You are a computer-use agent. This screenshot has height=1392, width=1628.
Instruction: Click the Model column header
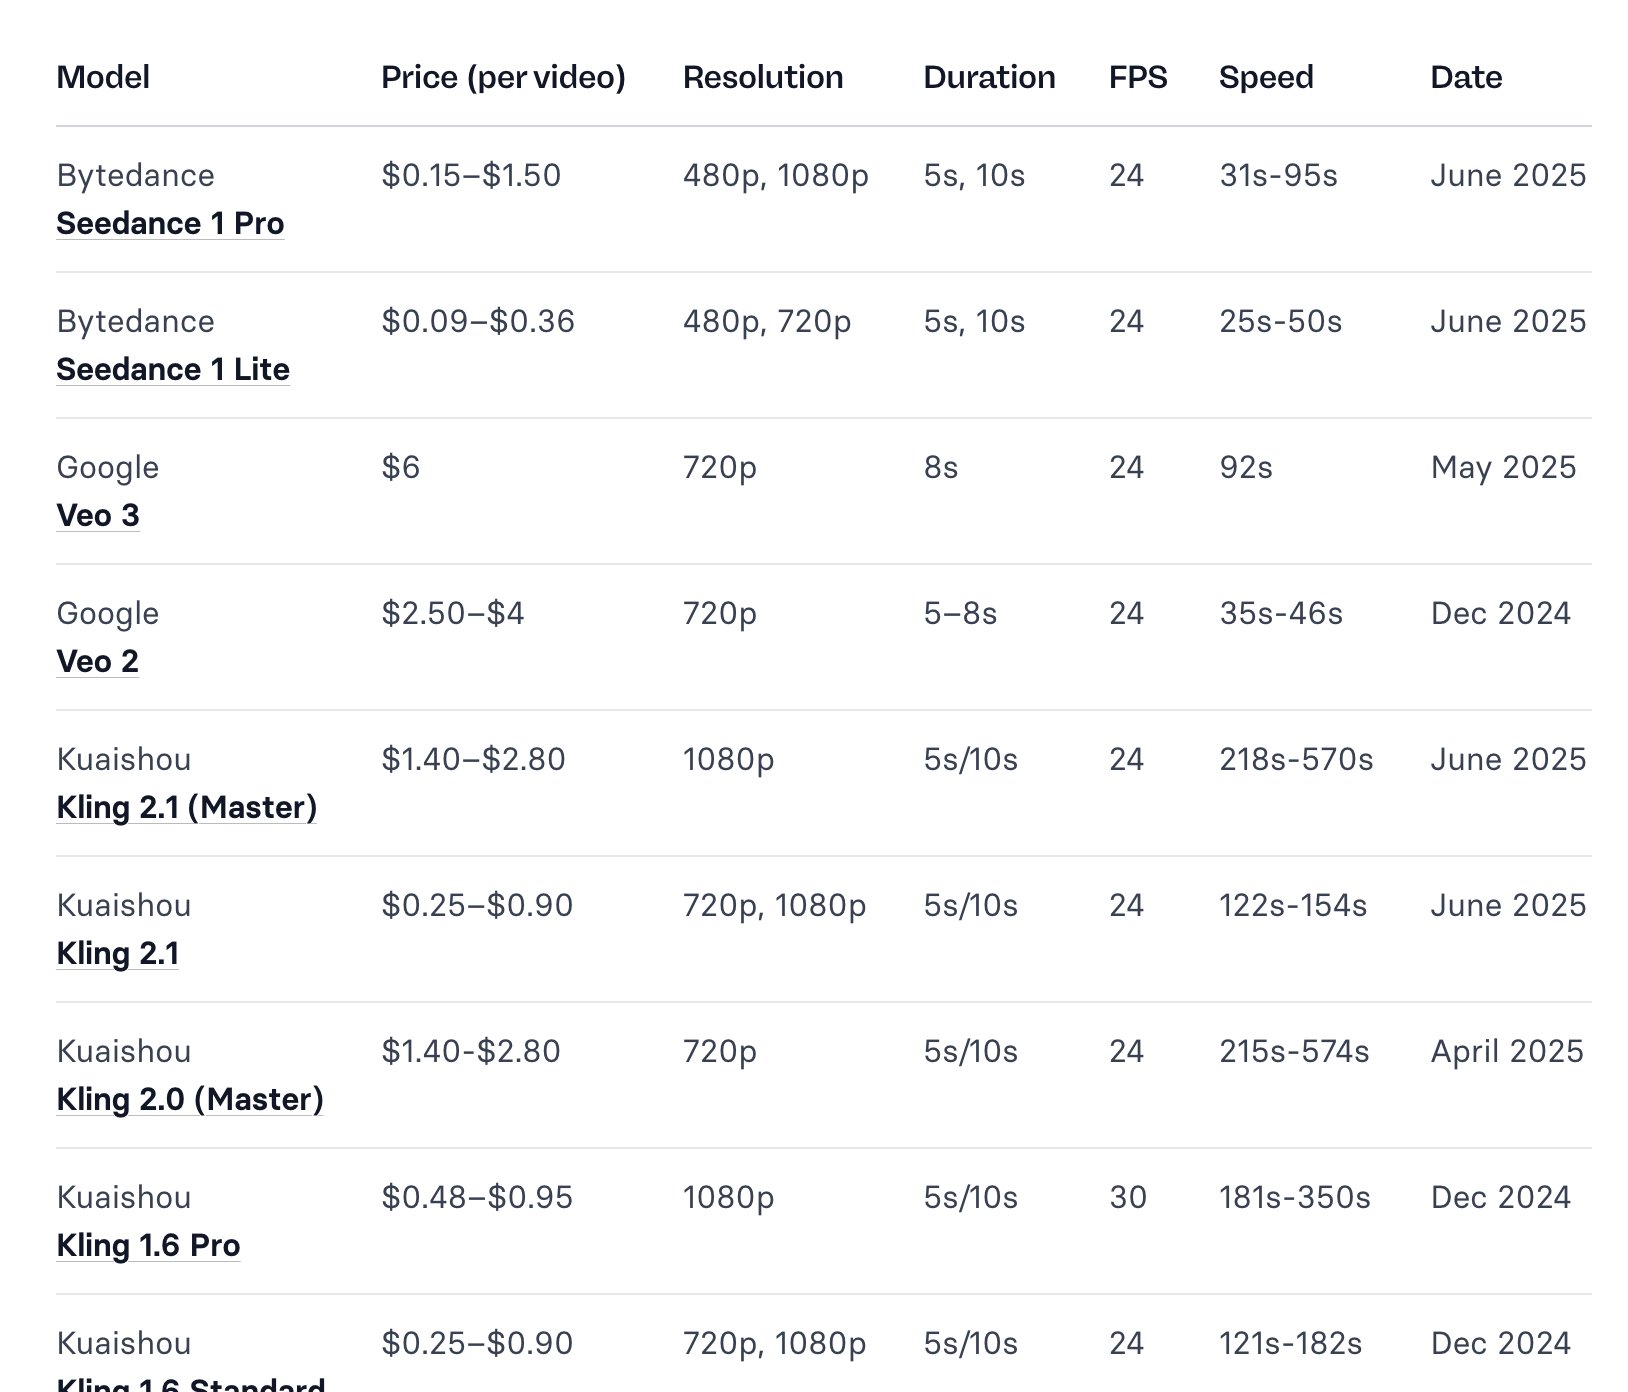(103, 77)
